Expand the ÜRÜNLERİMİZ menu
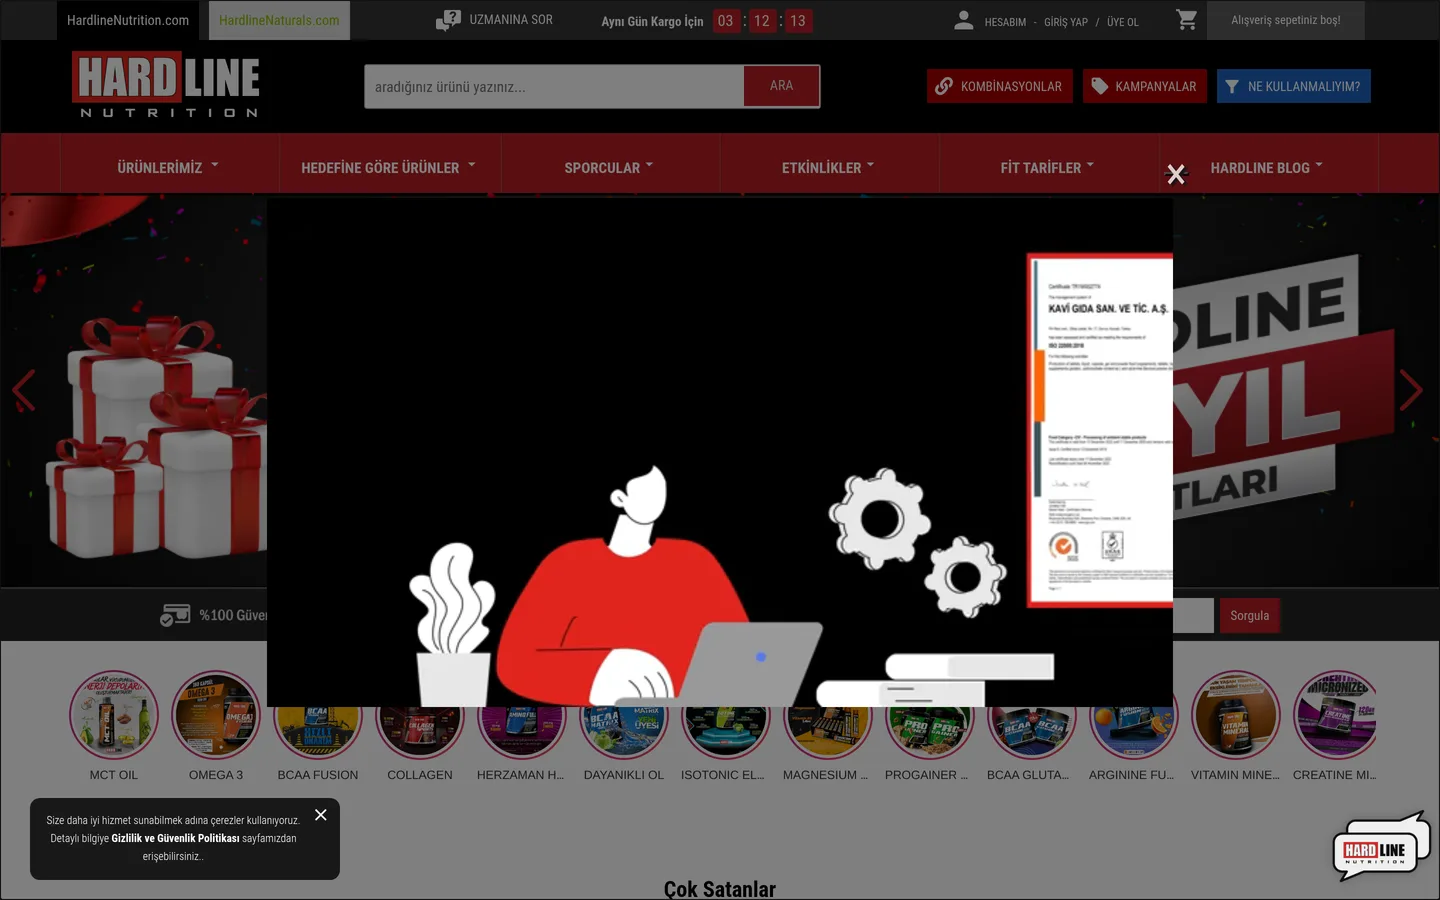This screenshot has height=900, width=1440. [168, 167]
